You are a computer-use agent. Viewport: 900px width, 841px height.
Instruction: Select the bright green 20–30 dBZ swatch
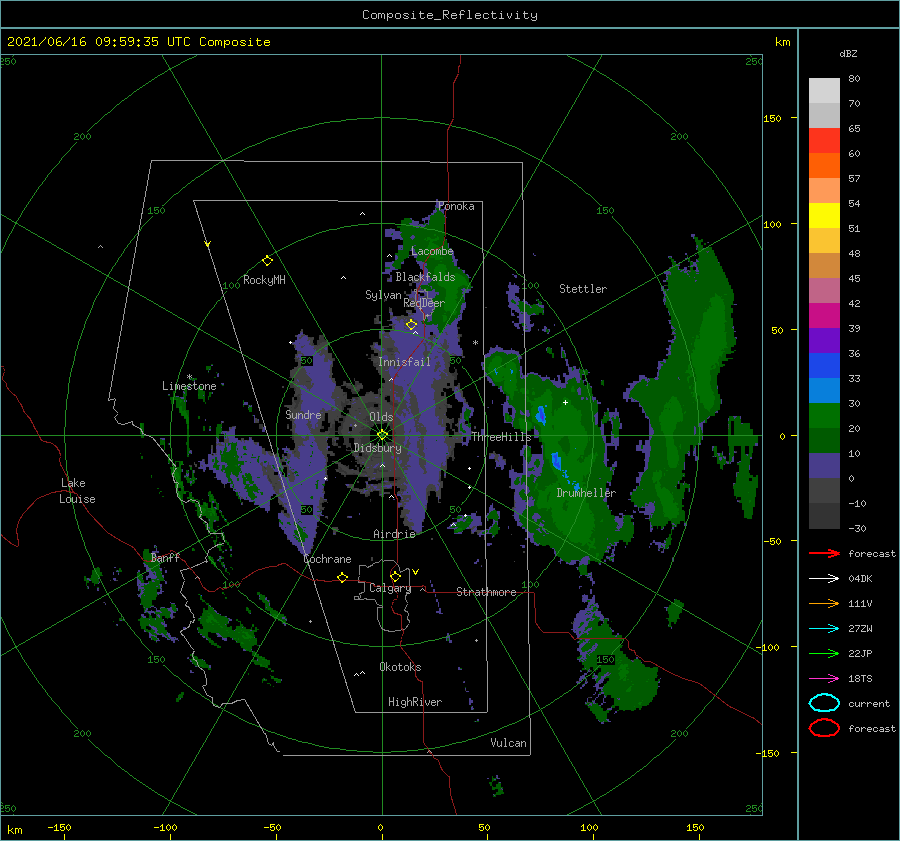(824, 416)
